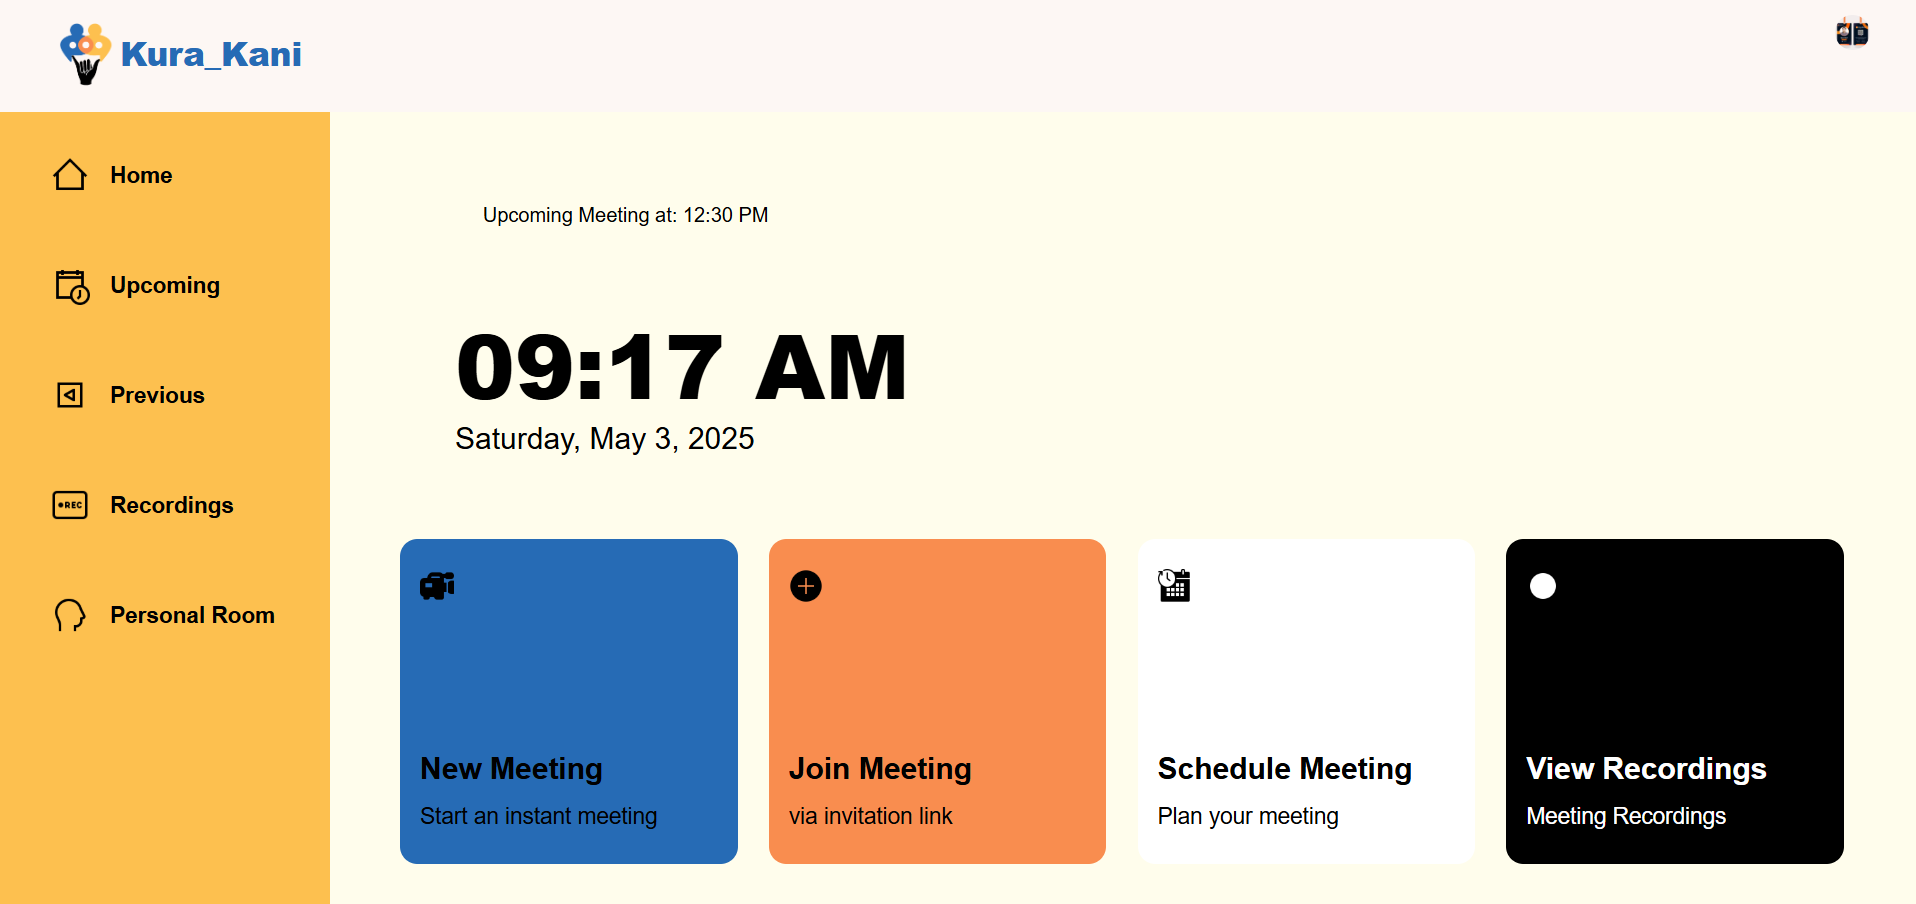
Task: Click Join Meeting via invitation link
Action: click(x=937, y=701)
